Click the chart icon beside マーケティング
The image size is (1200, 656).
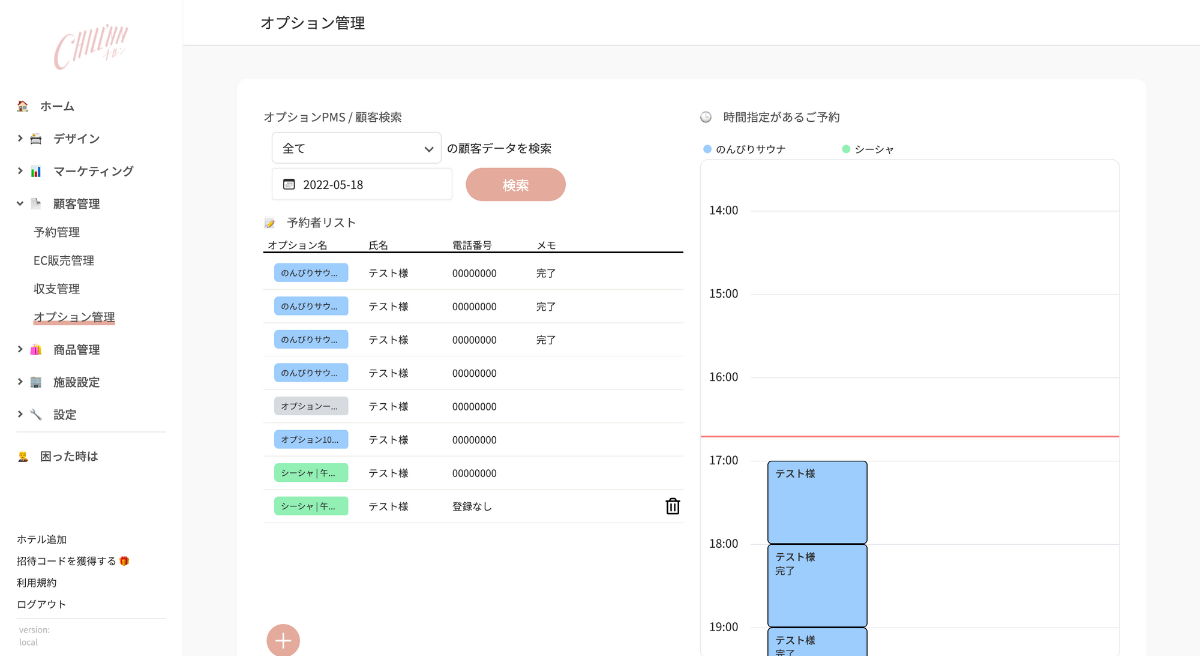(36, 171)
